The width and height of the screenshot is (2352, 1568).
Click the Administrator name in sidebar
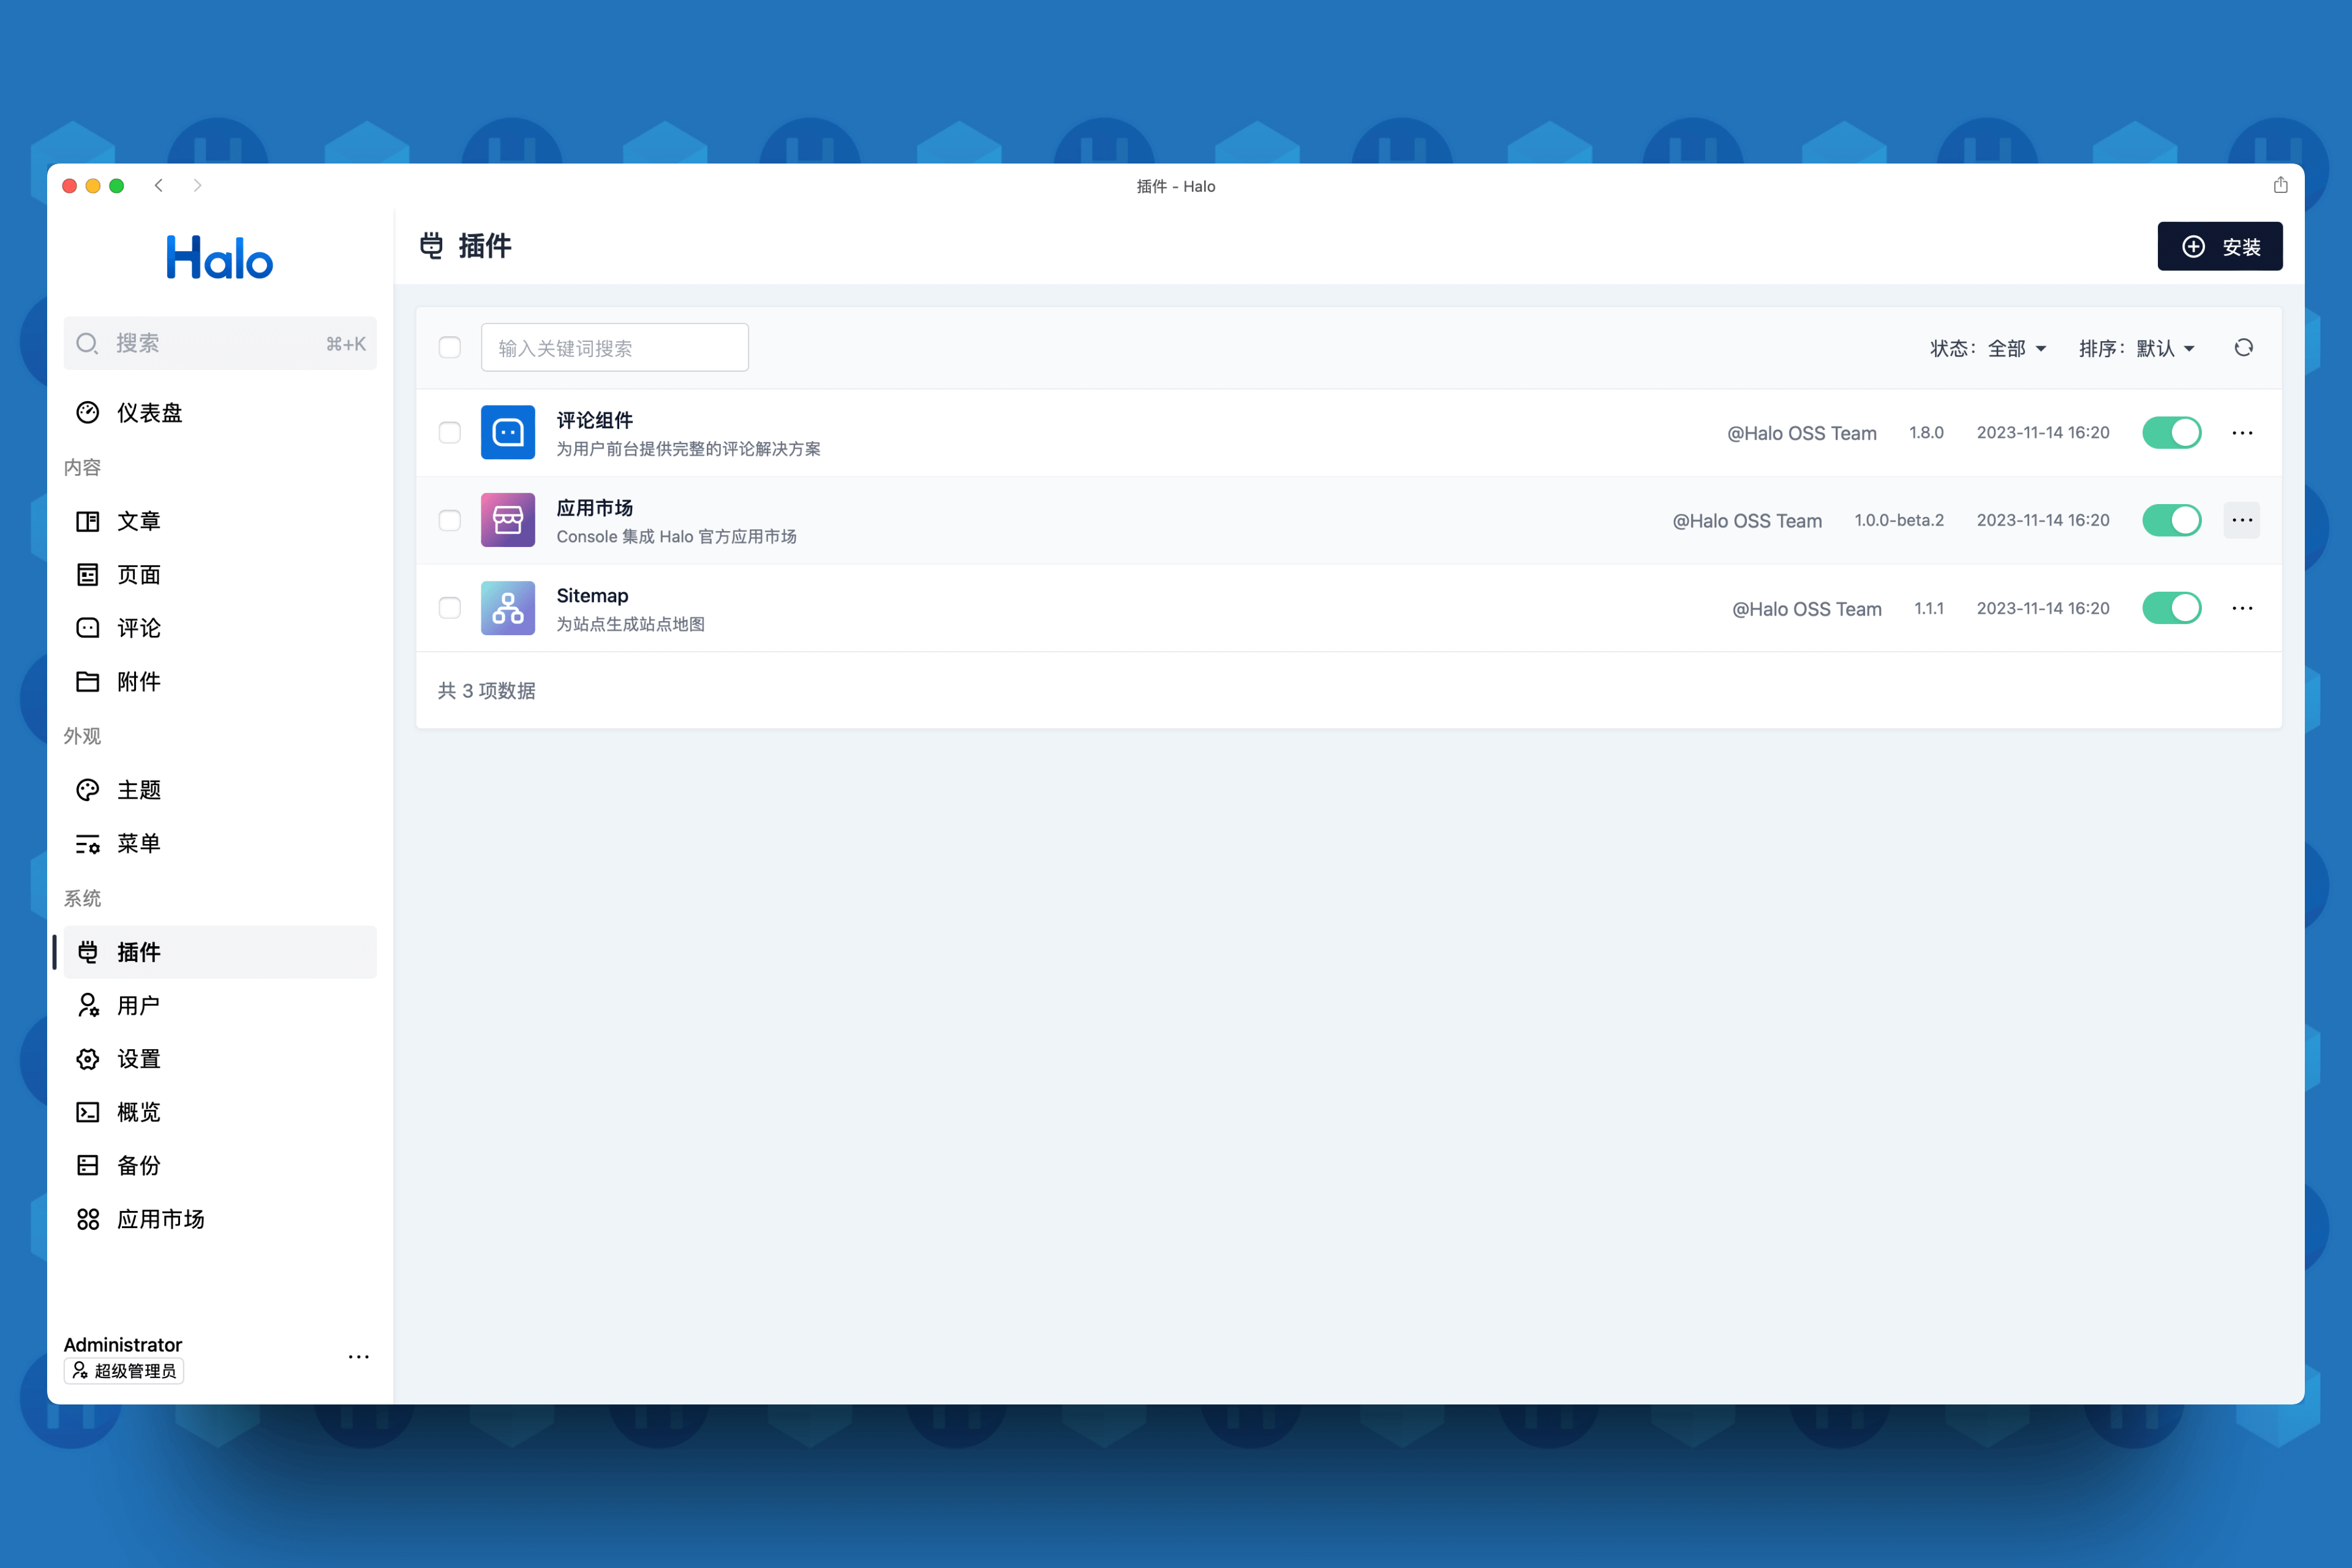(x=123, y=1345)
